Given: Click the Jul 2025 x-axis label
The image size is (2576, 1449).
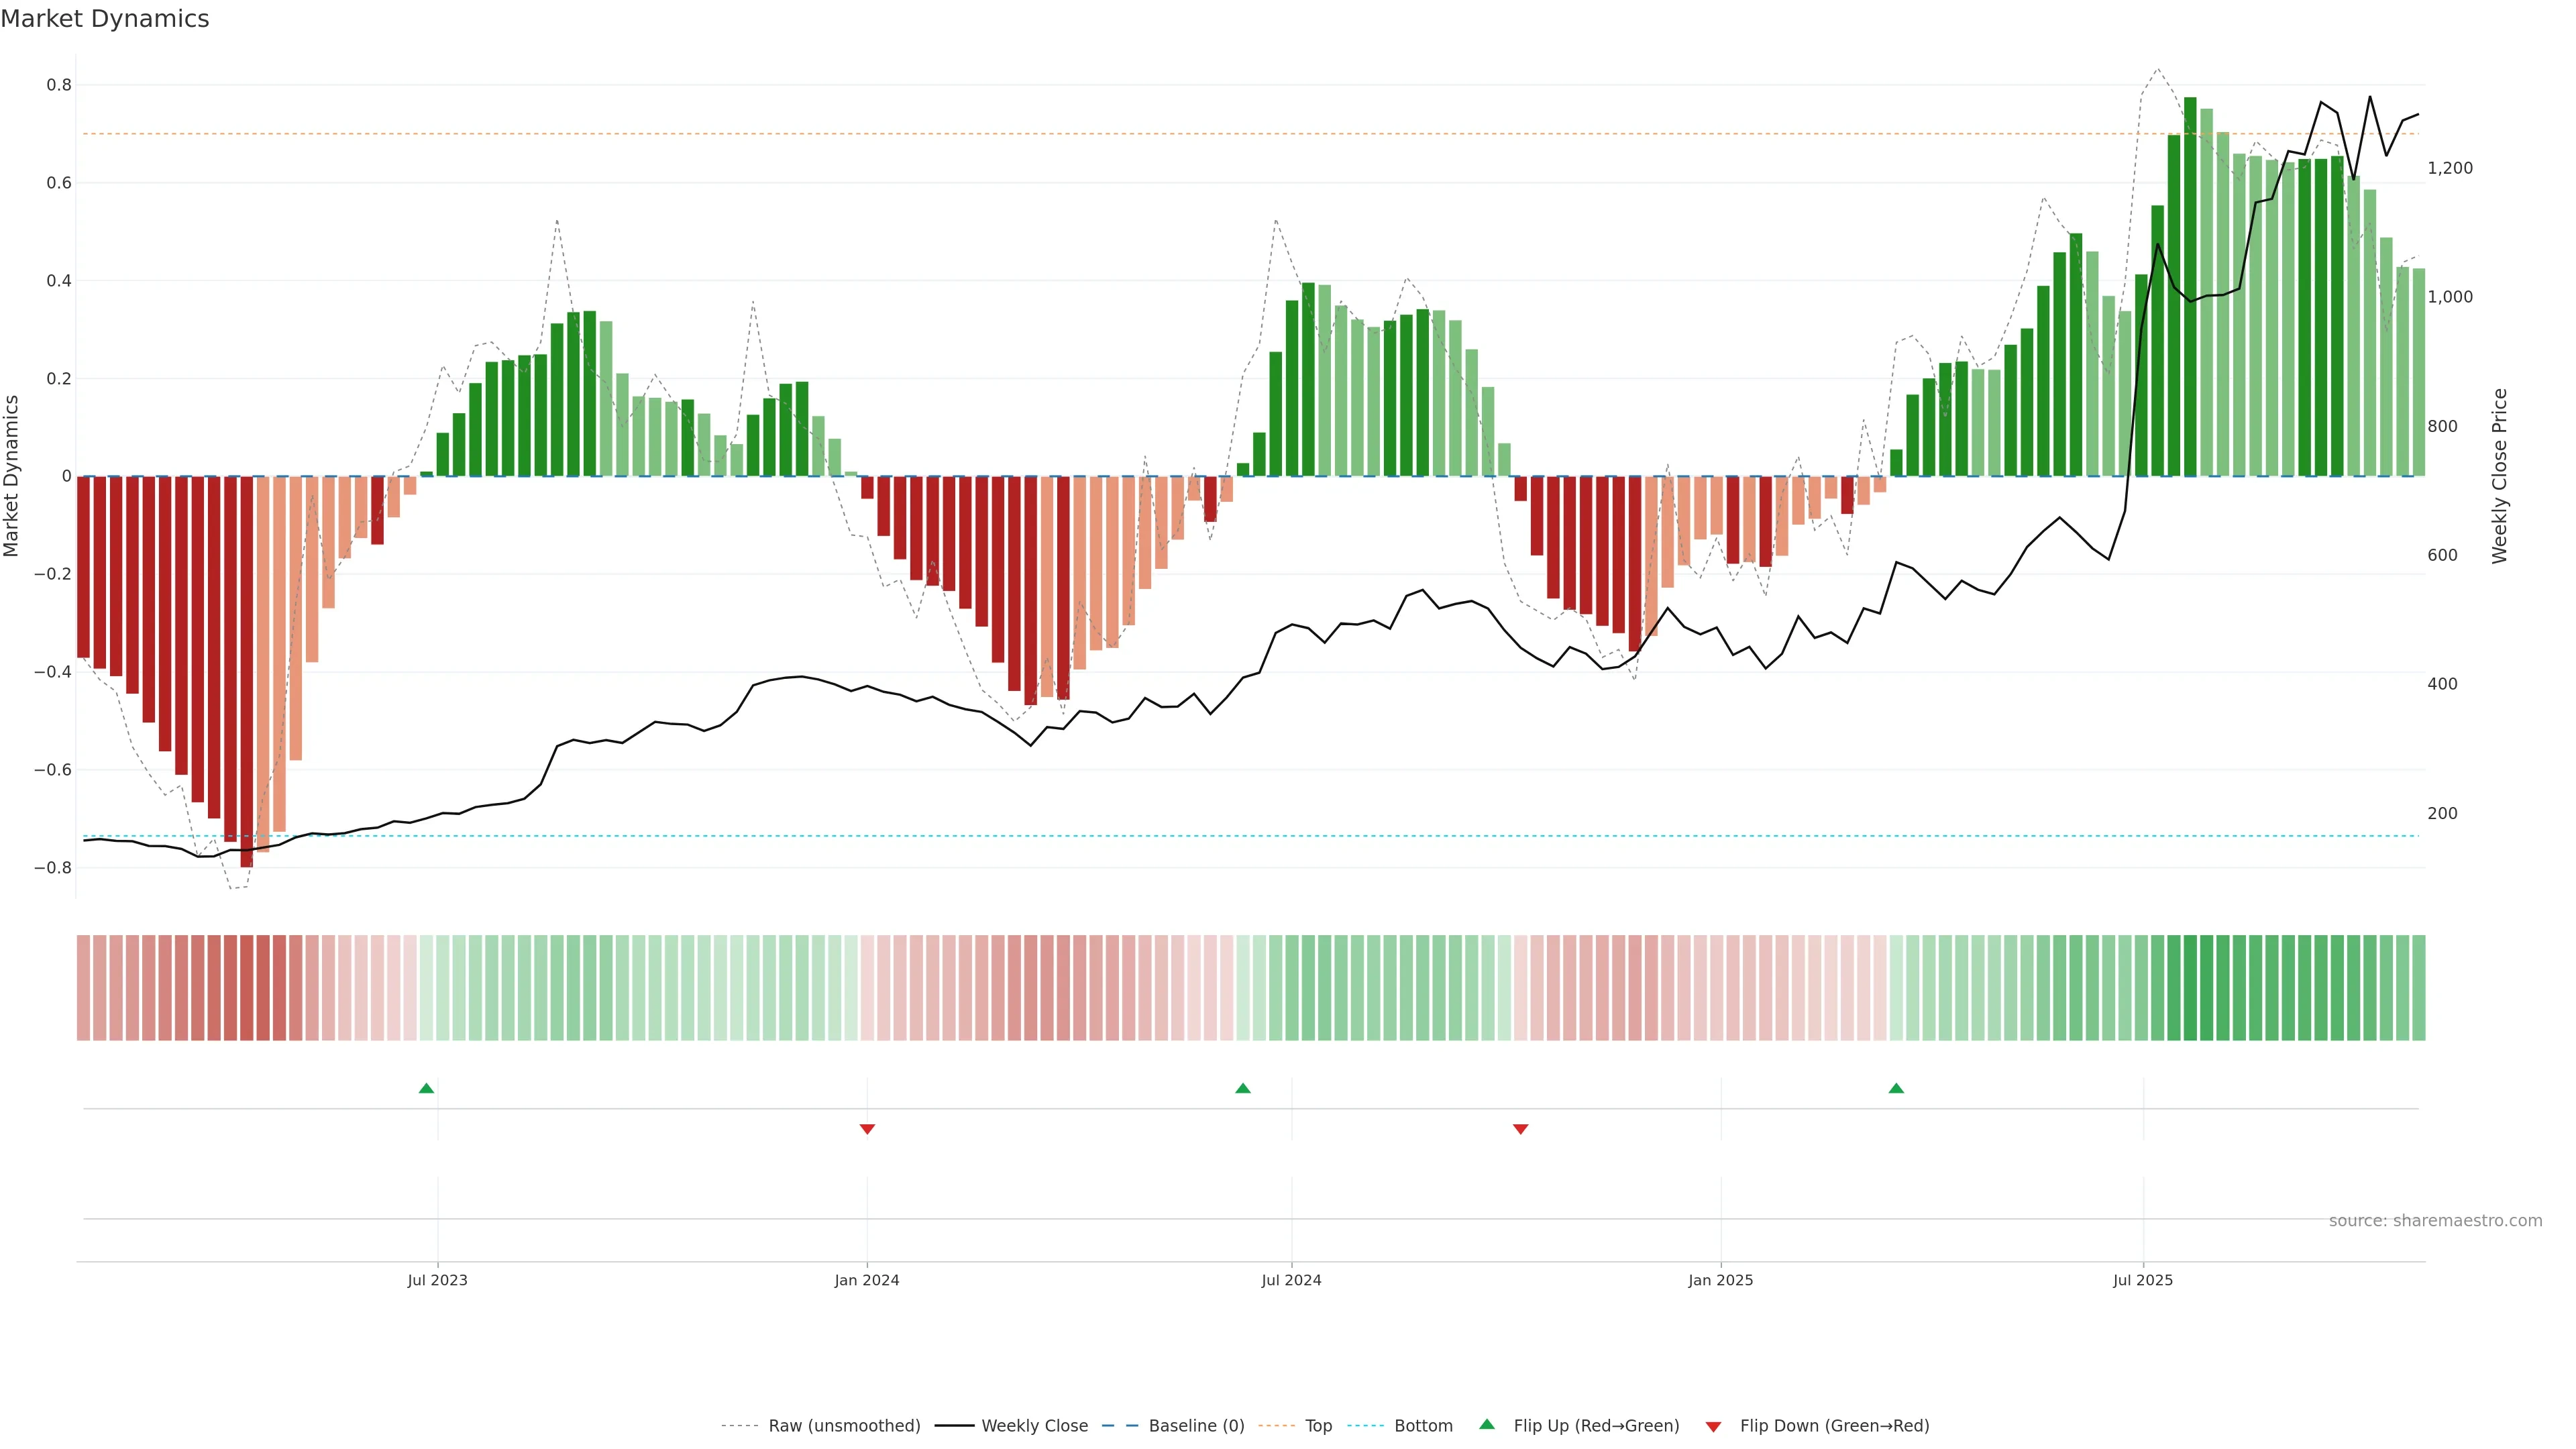Looking at the screenshot, I should [x=2142, y=1280].
